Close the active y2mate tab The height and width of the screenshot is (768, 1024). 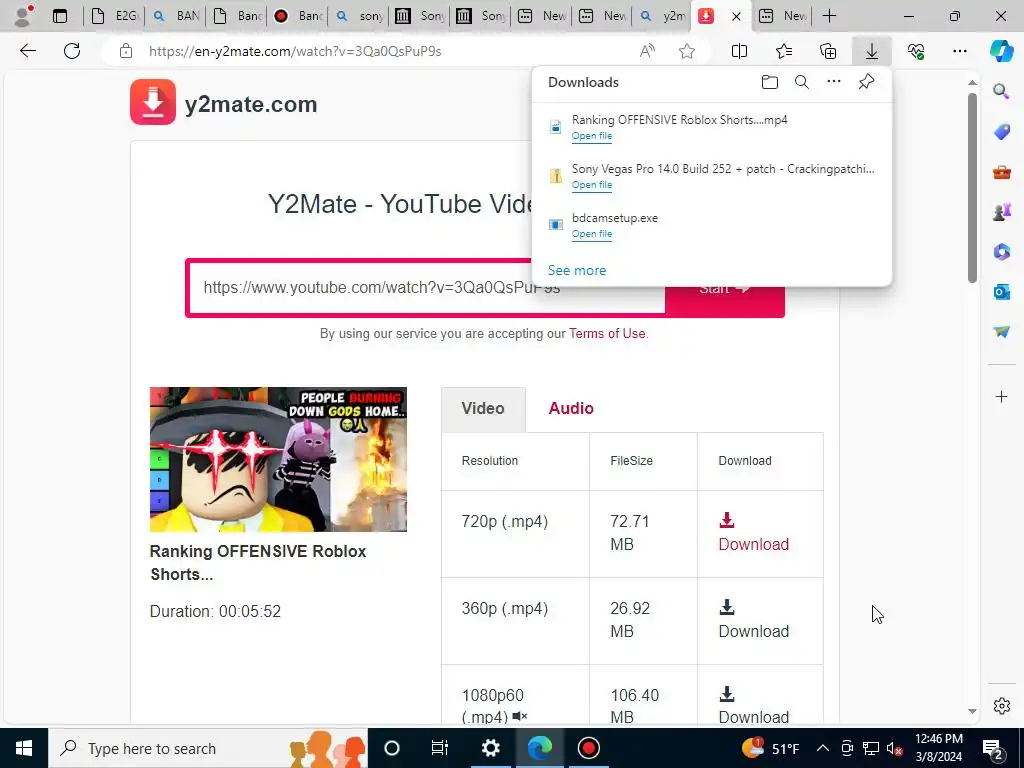[736, 16]
